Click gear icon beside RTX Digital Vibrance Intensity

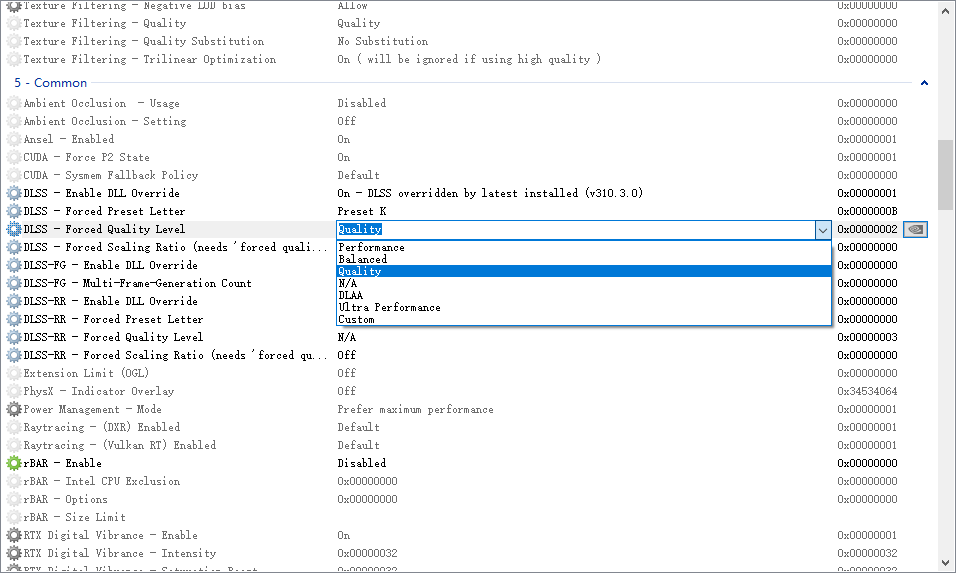[14, 553]
